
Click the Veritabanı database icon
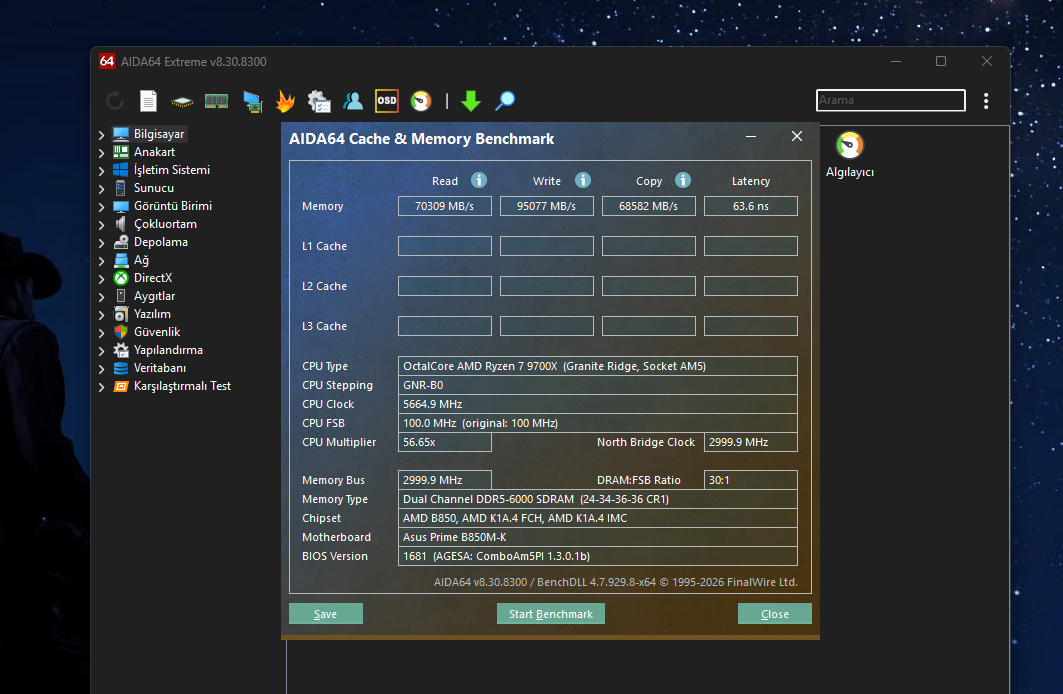point(121,368)
